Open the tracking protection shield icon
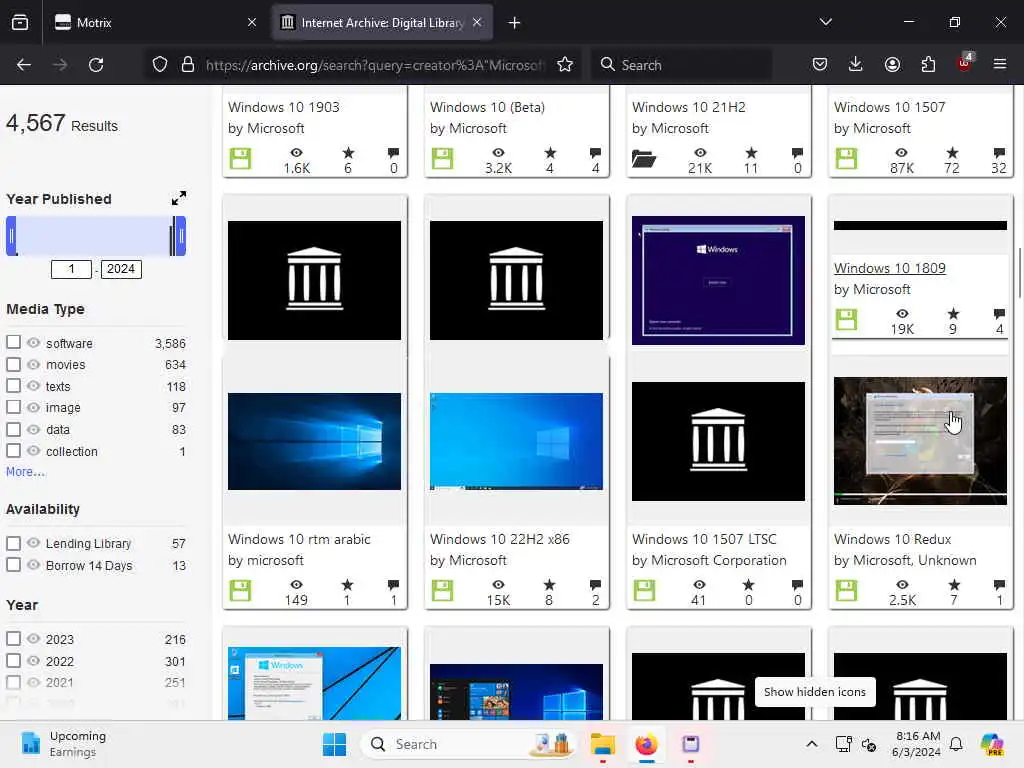 (x=160, y=65)
